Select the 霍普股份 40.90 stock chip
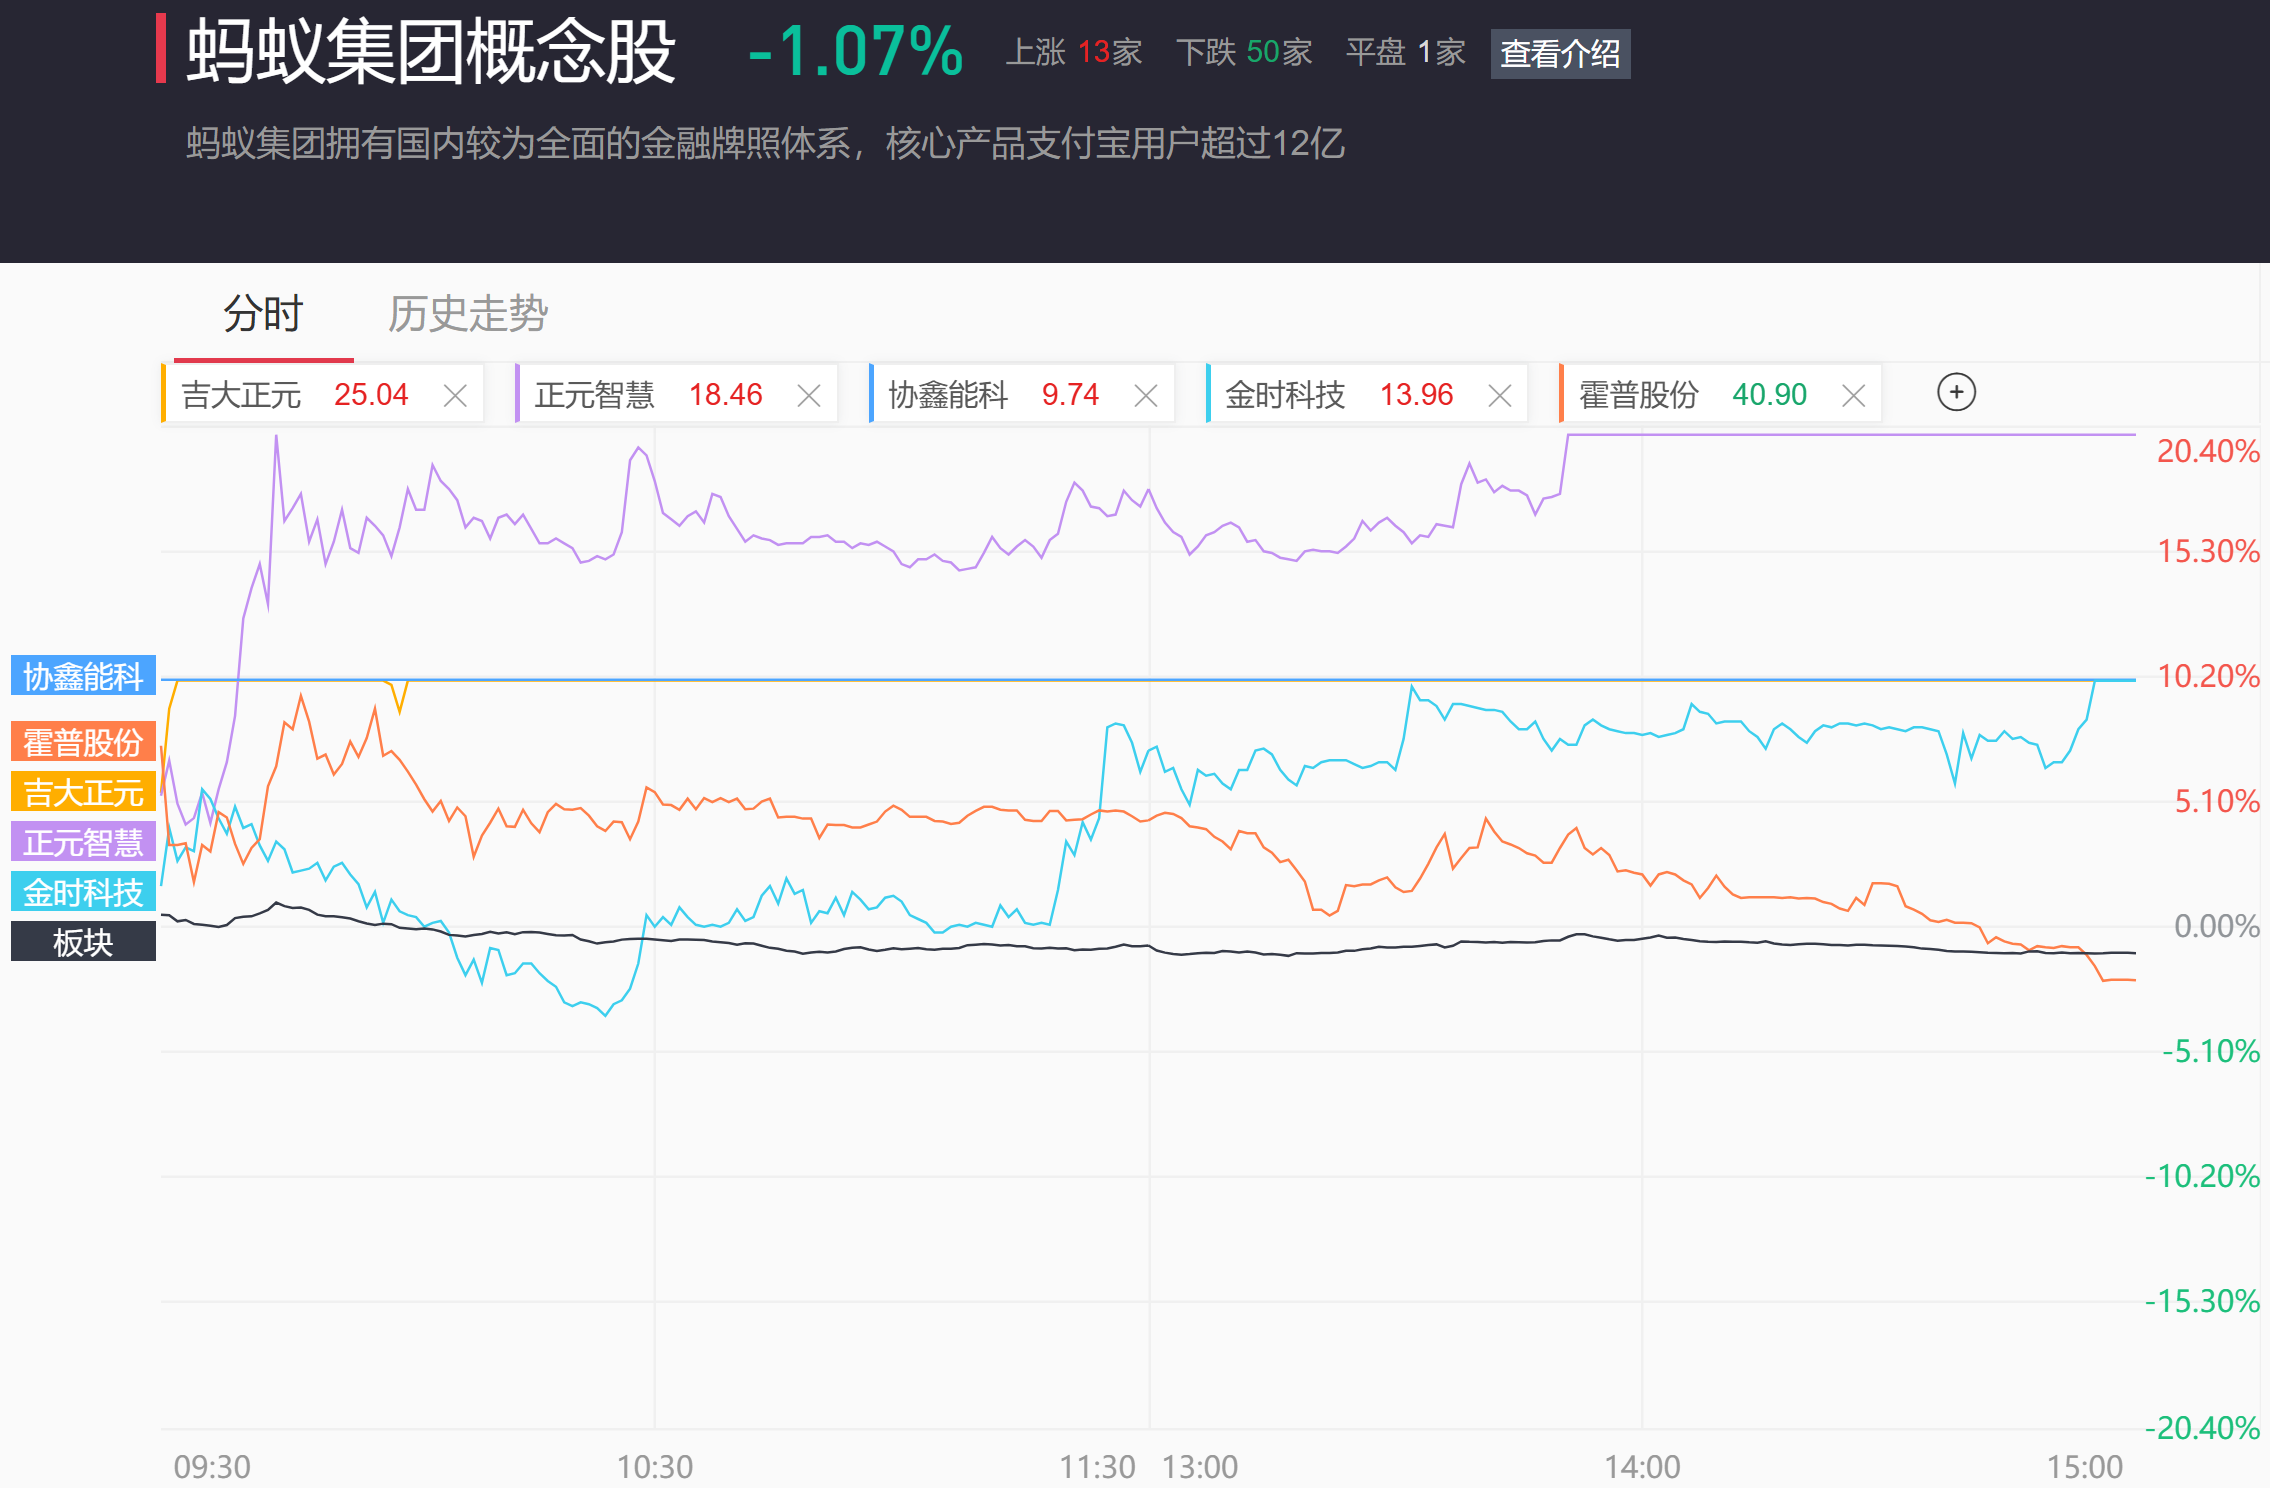Image resolution: width=2270 pixels, height=1488 pixels. 1720,394
